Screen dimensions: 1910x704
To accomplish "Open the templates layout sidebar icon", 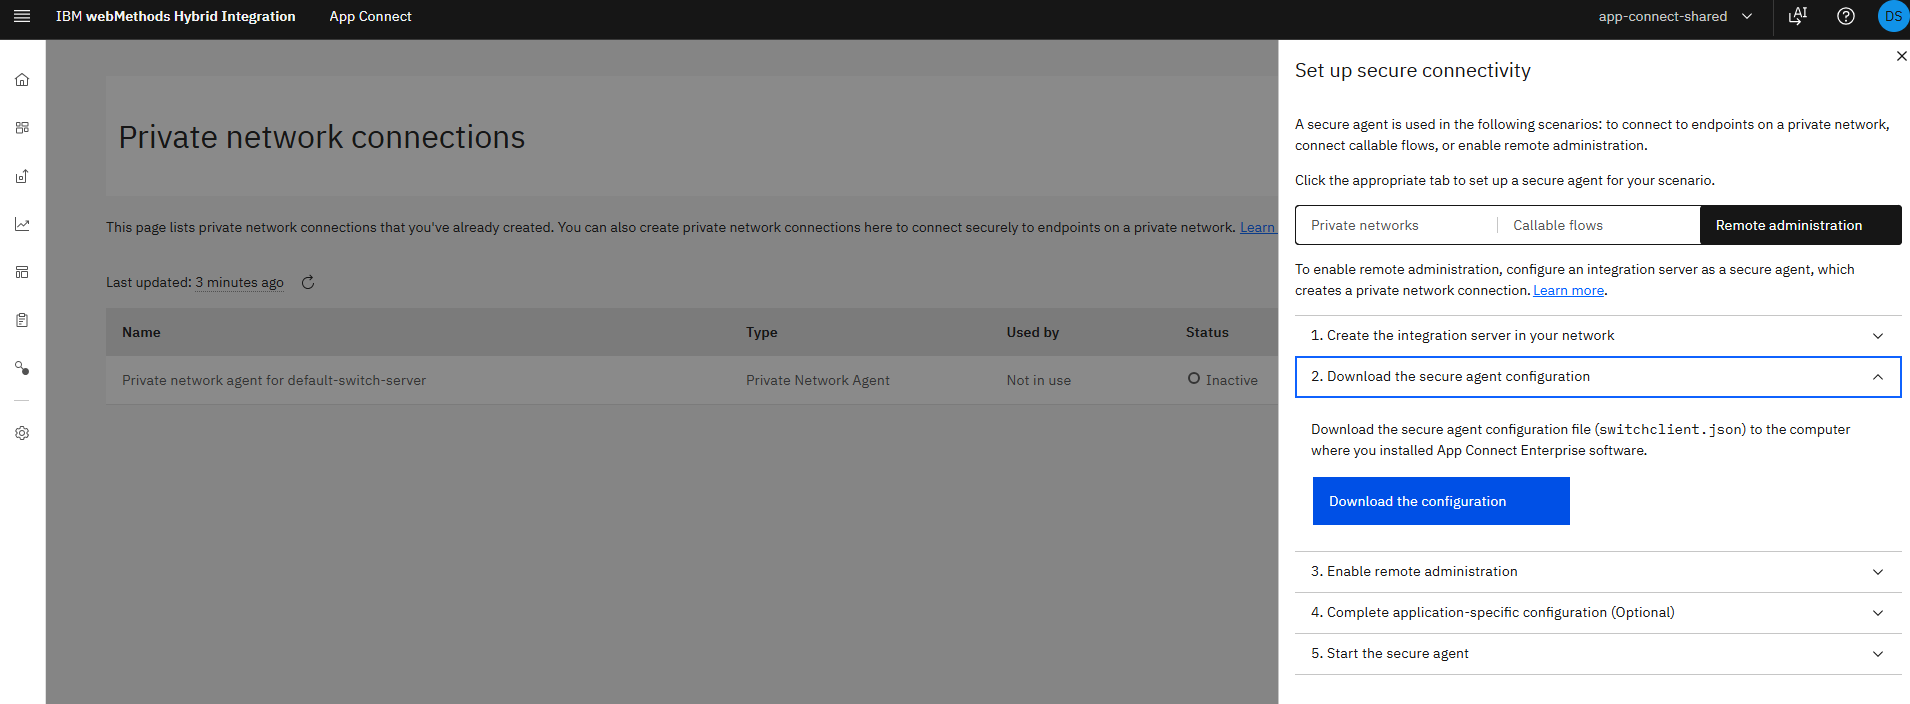I will point(22,272).
